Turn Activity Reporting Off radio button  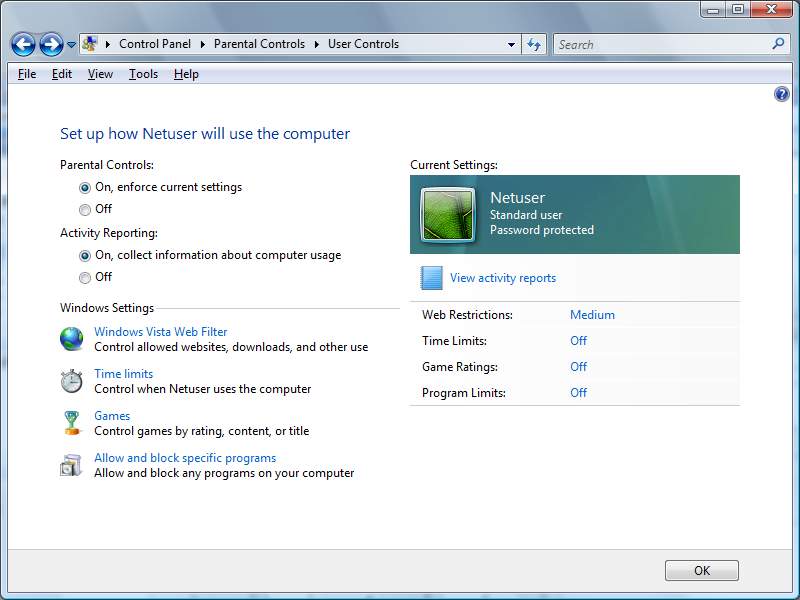coord(85,278)
